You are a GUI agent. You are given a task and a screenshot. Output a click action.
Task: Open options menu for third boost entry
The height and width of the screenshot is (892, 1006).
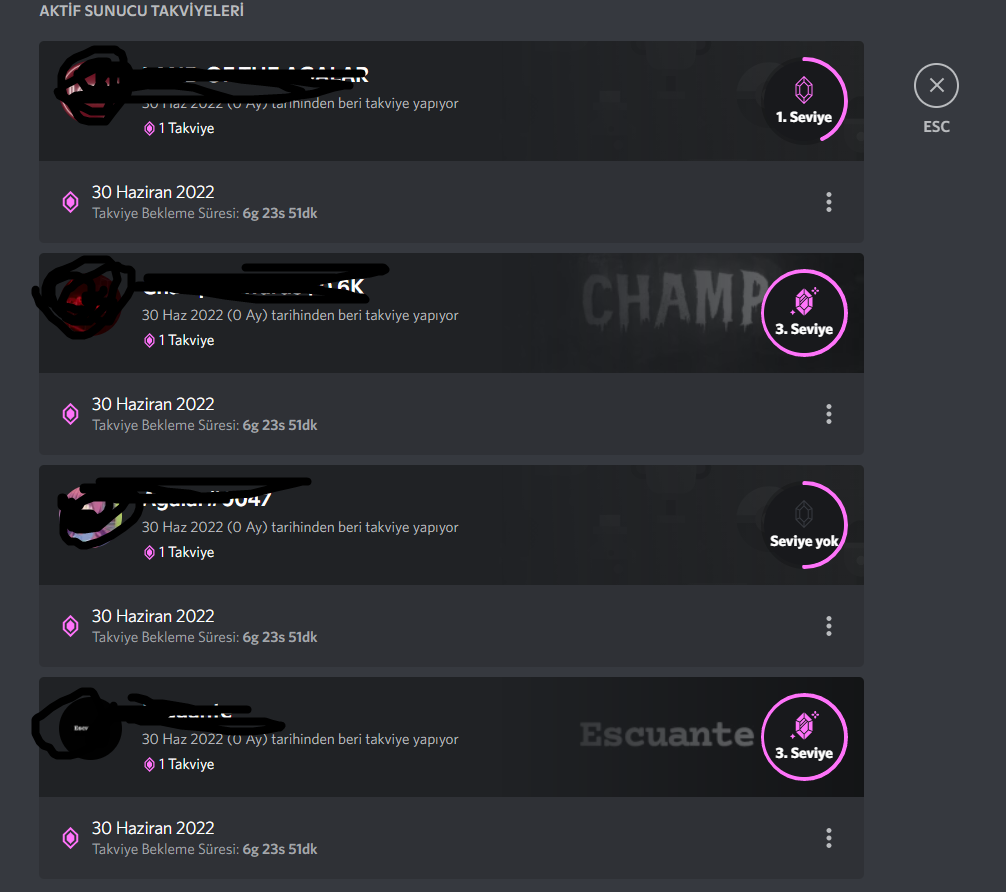828,626
